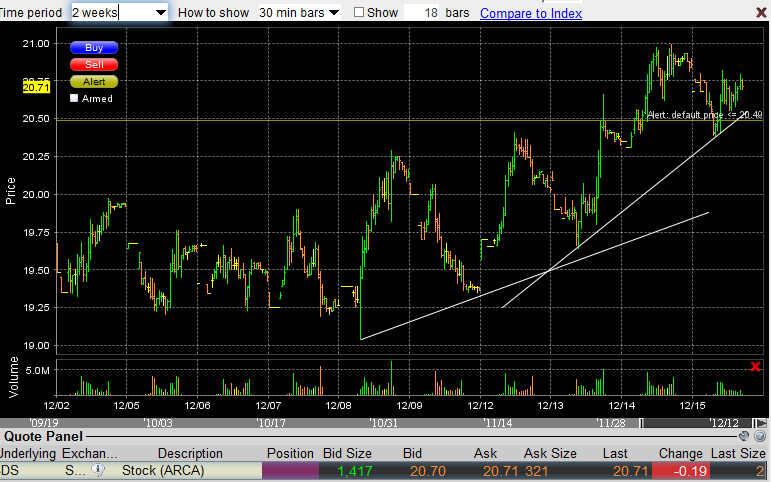The height and width of the screenshot is (482, 771).
Task: Click the Bid Size column header
Action: pos(347,453)
